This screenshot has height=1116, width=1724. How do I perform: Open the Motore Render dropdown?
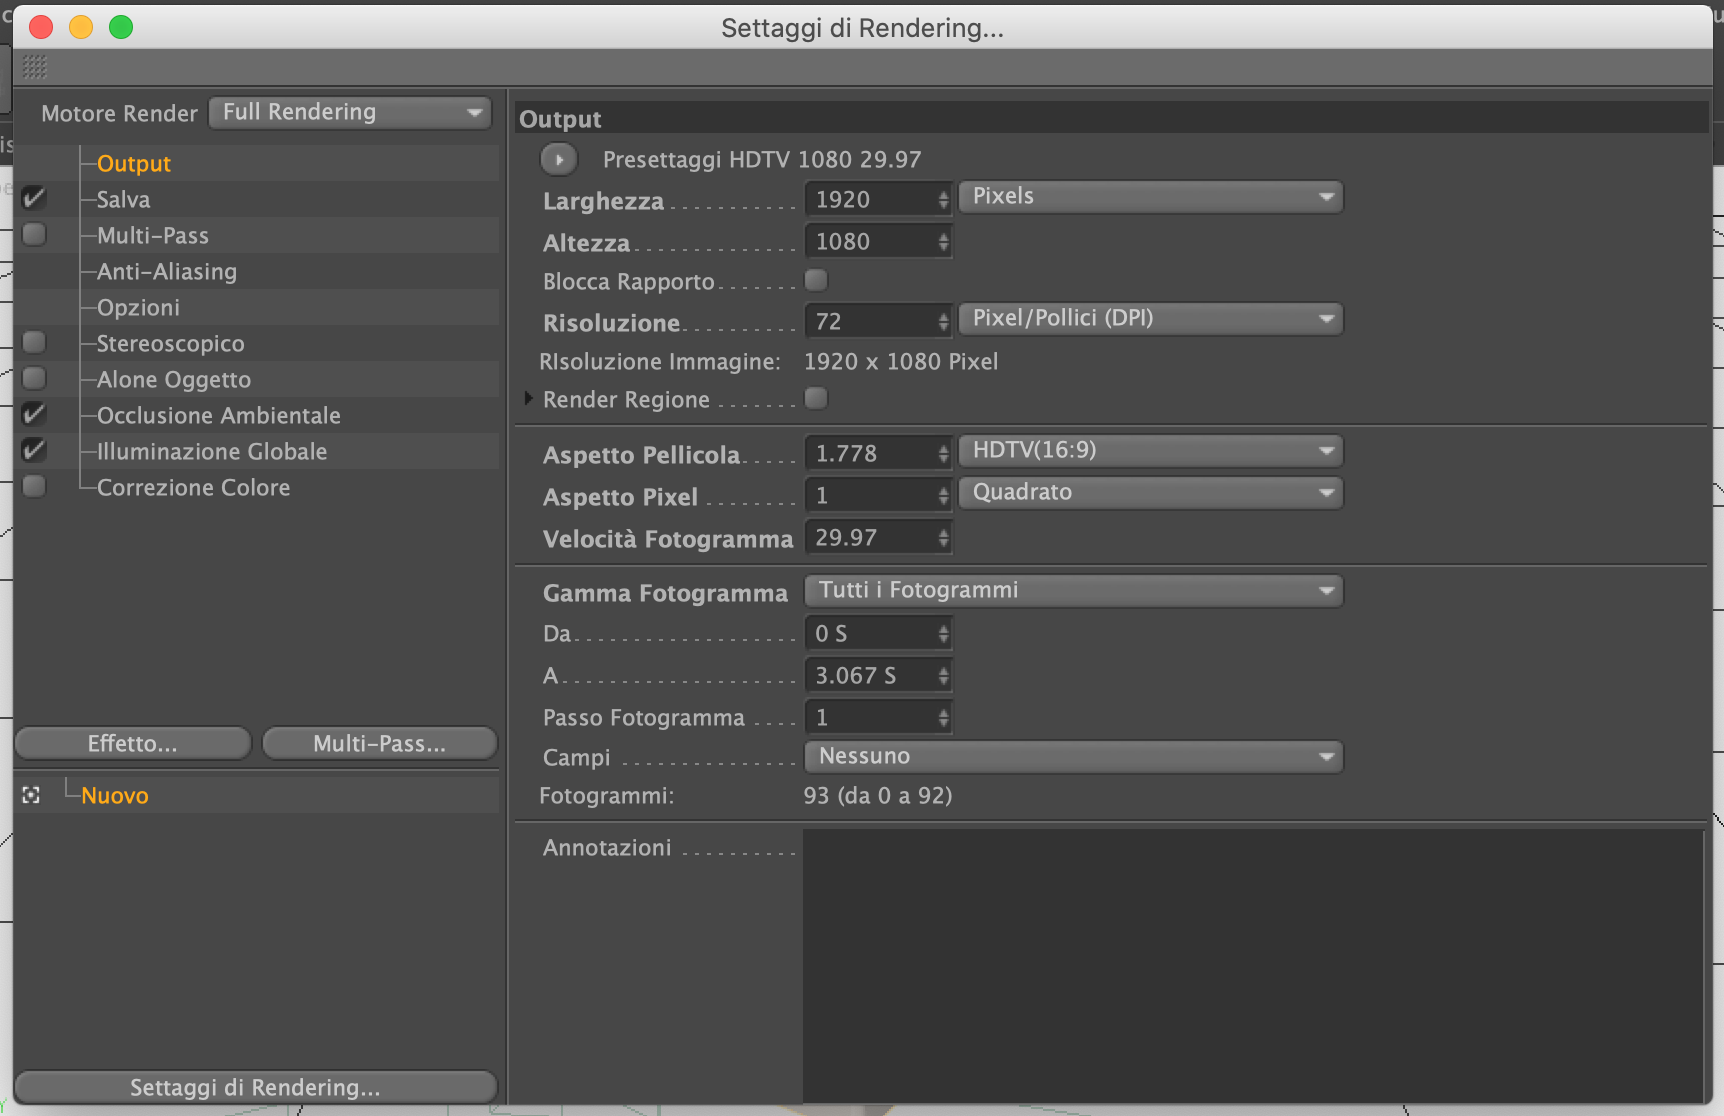[350, 112]
